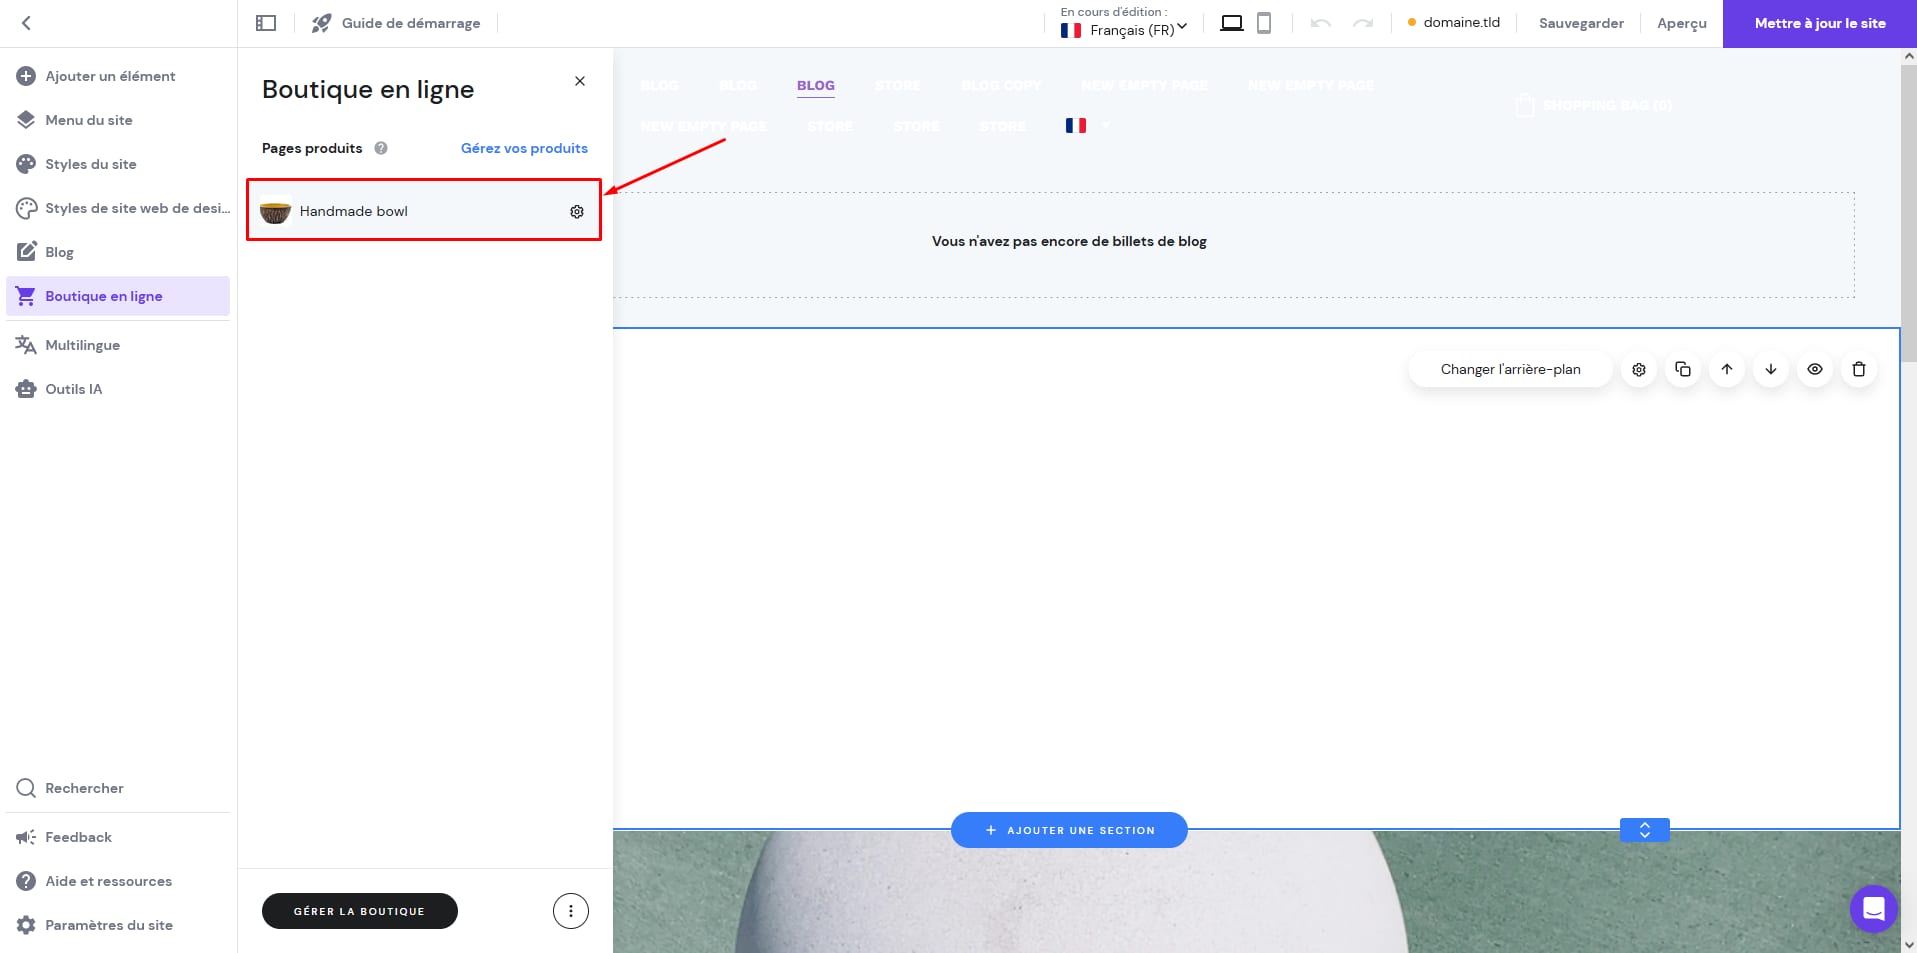Delete section using trash icon
The height and width of the screenshot is (953, 1917).
click(x=1858, y=369)
